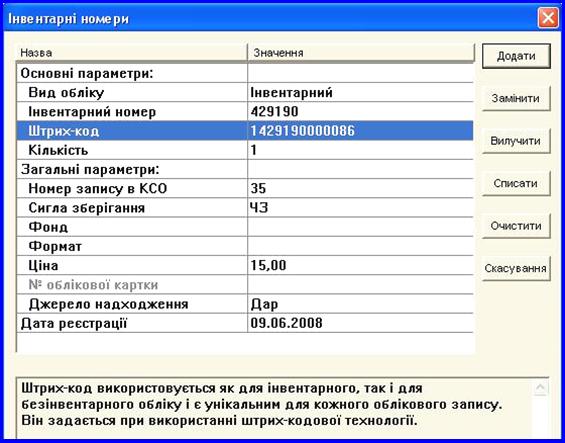Click the Ціна value 15,00

[268, 265]
